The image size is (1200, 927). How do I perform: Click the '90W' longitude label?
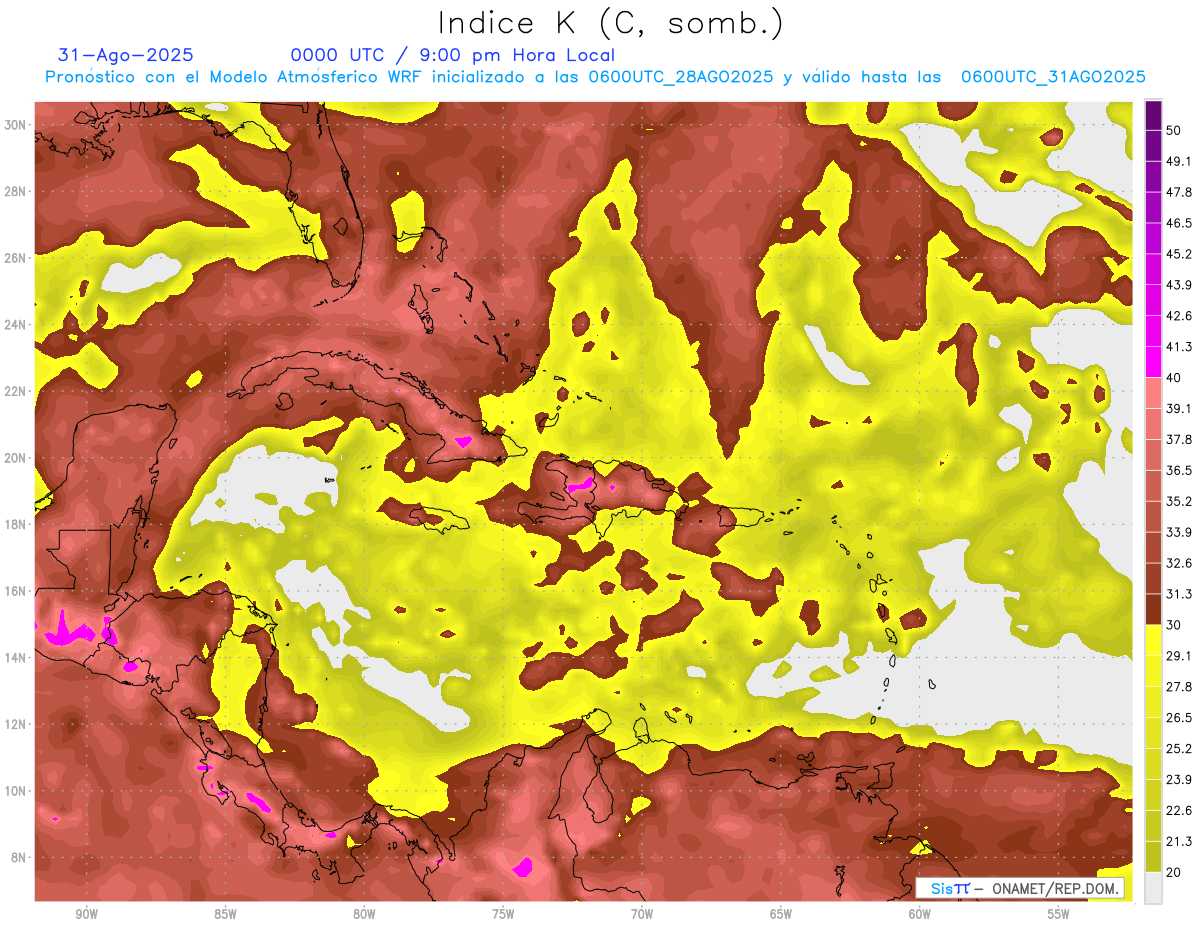87,914
